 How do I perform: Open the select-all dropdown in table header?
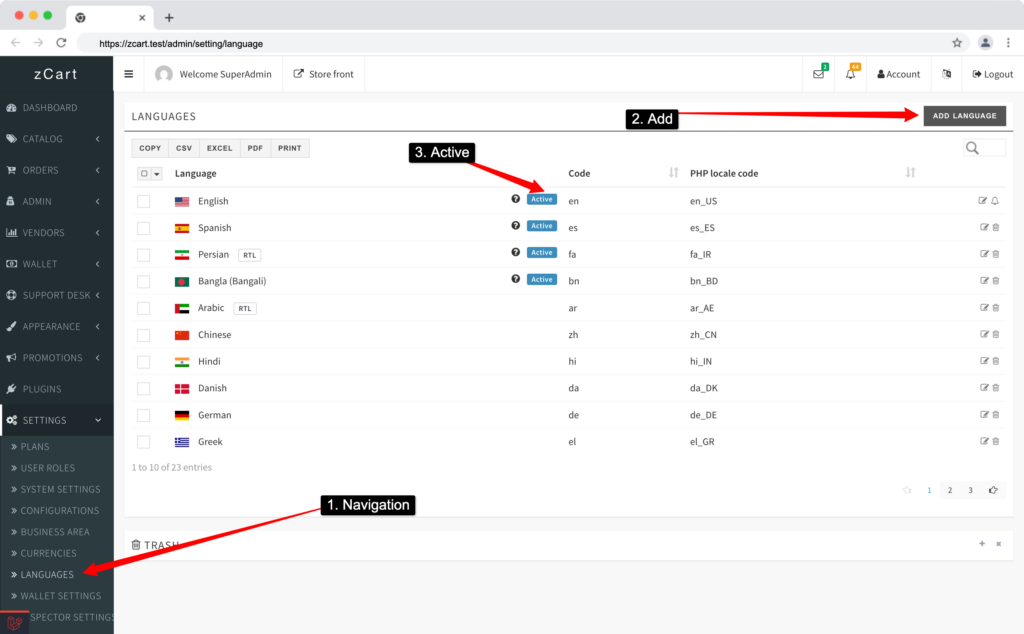156,174
